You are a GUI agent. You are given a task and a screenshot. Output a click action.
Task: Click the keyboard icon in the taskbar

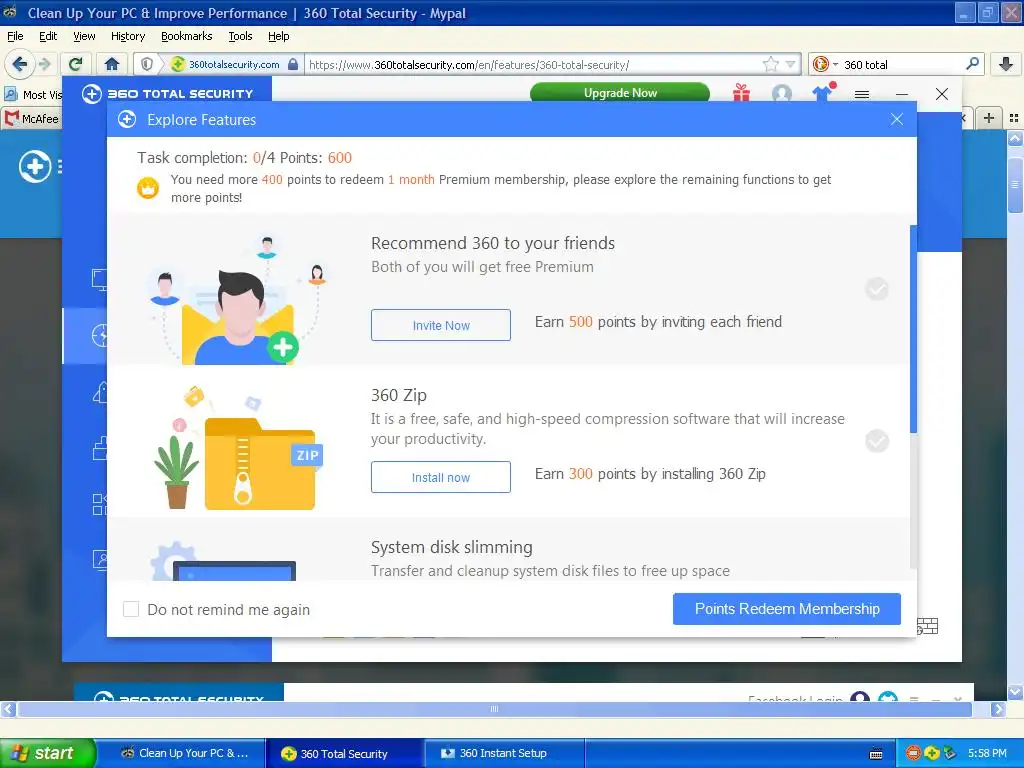point(876,754)
